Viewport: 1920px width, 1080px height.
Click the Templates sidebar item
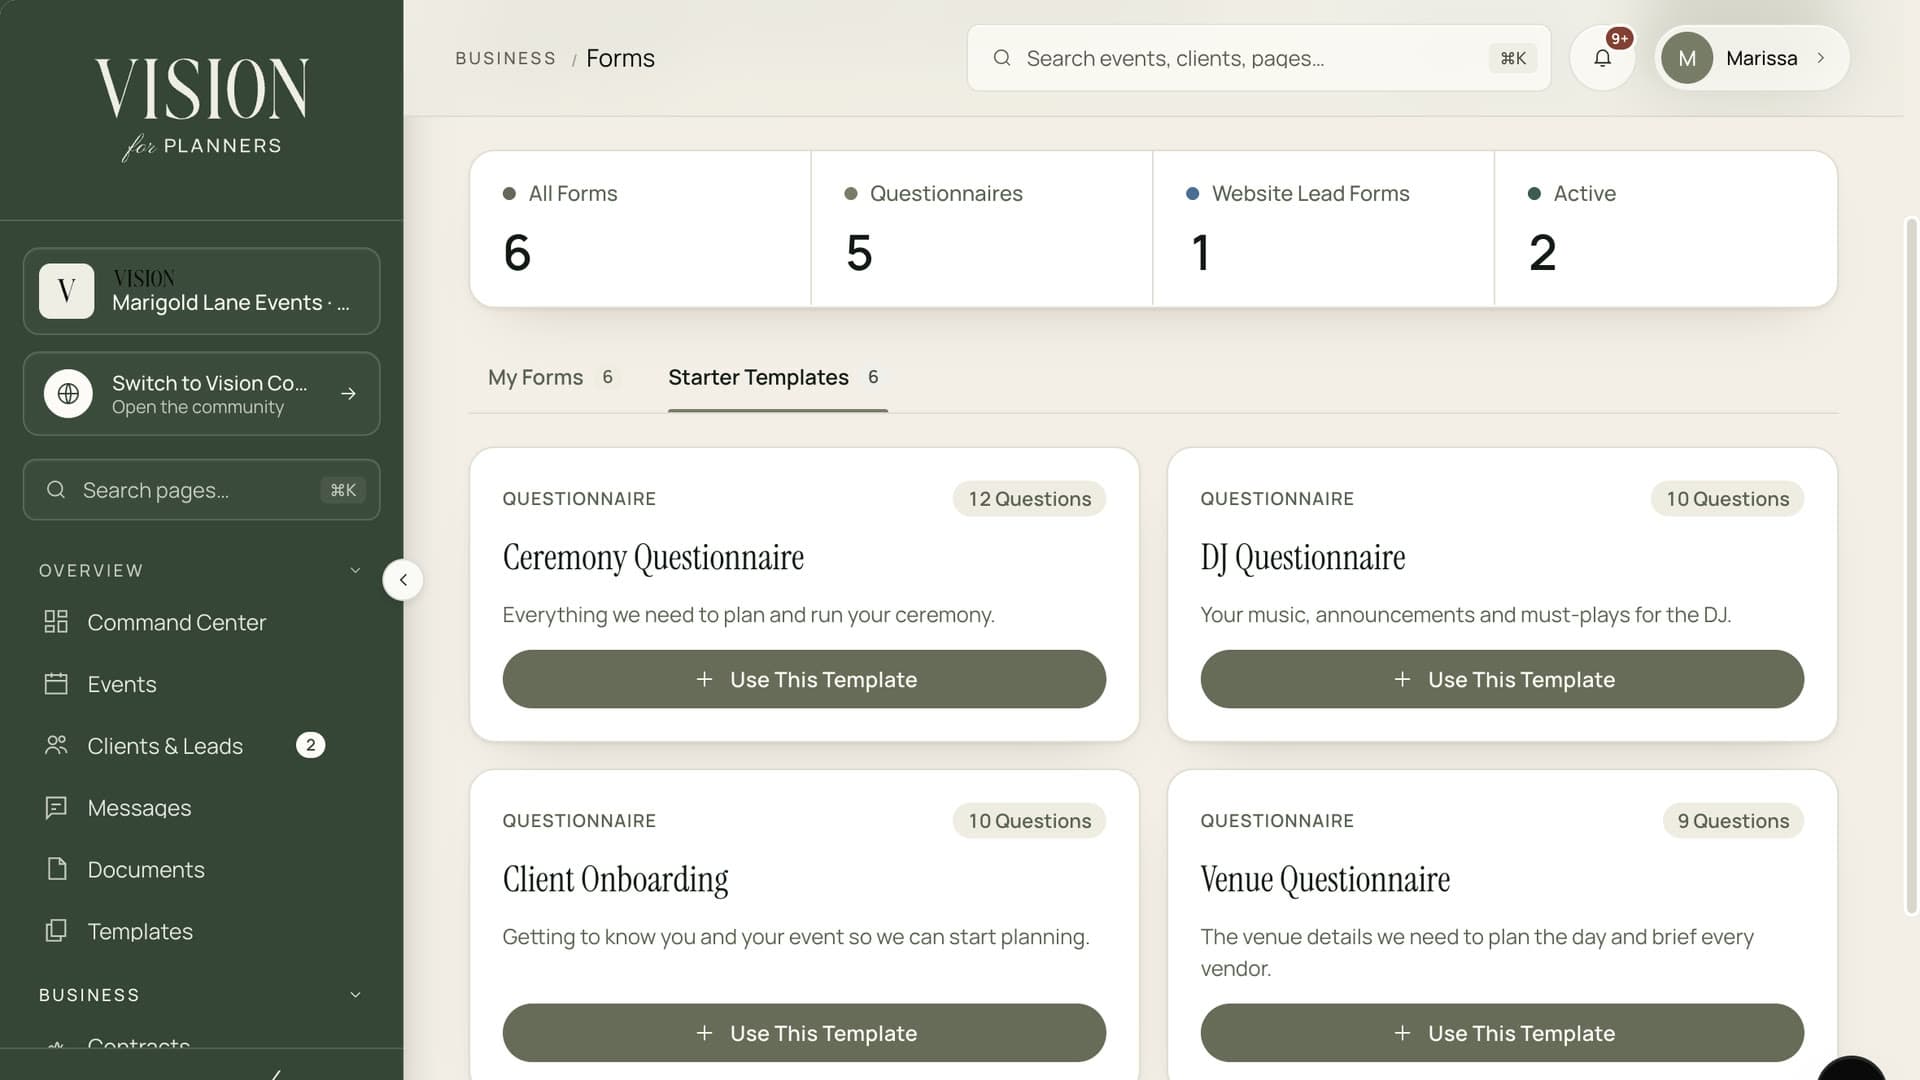pyautogui.click(x=140, y=931)
